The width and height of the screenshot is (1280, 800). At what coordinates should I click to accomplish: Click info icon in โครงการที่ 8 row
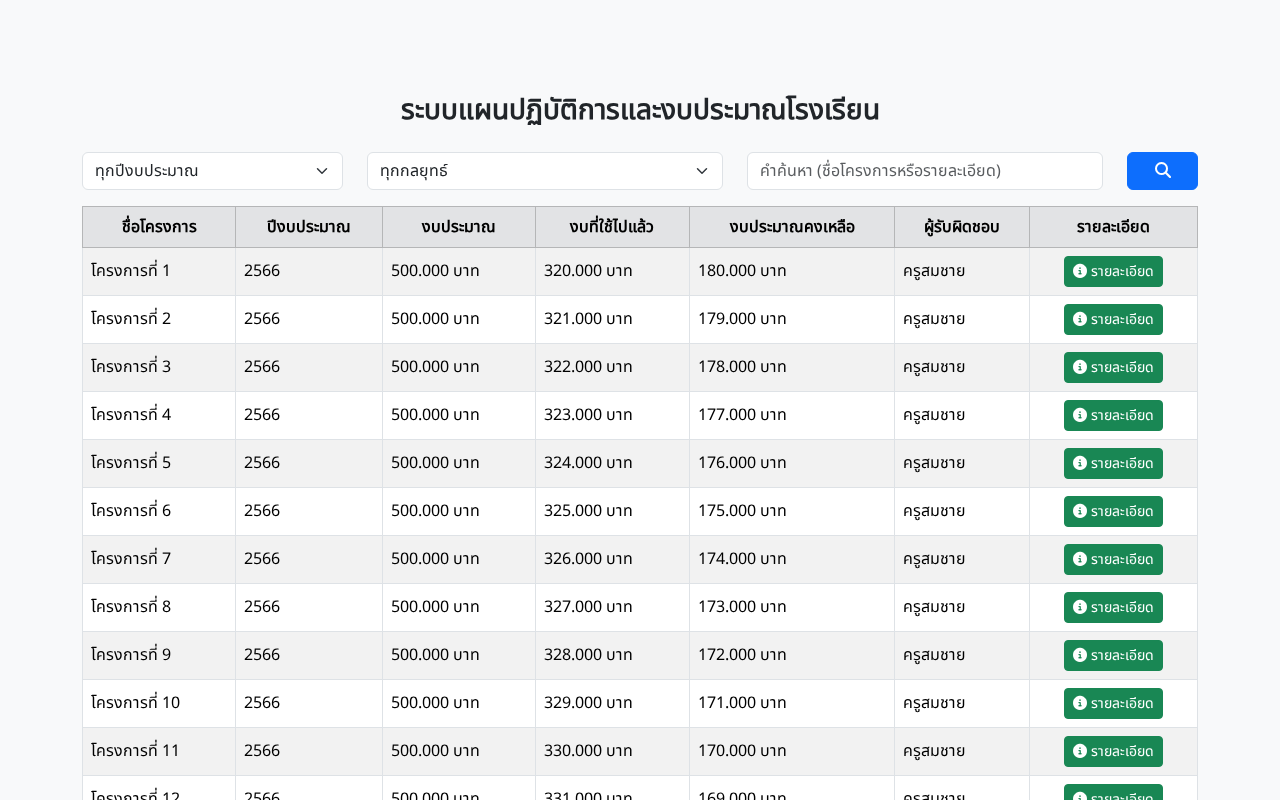tap(1080, 607)
